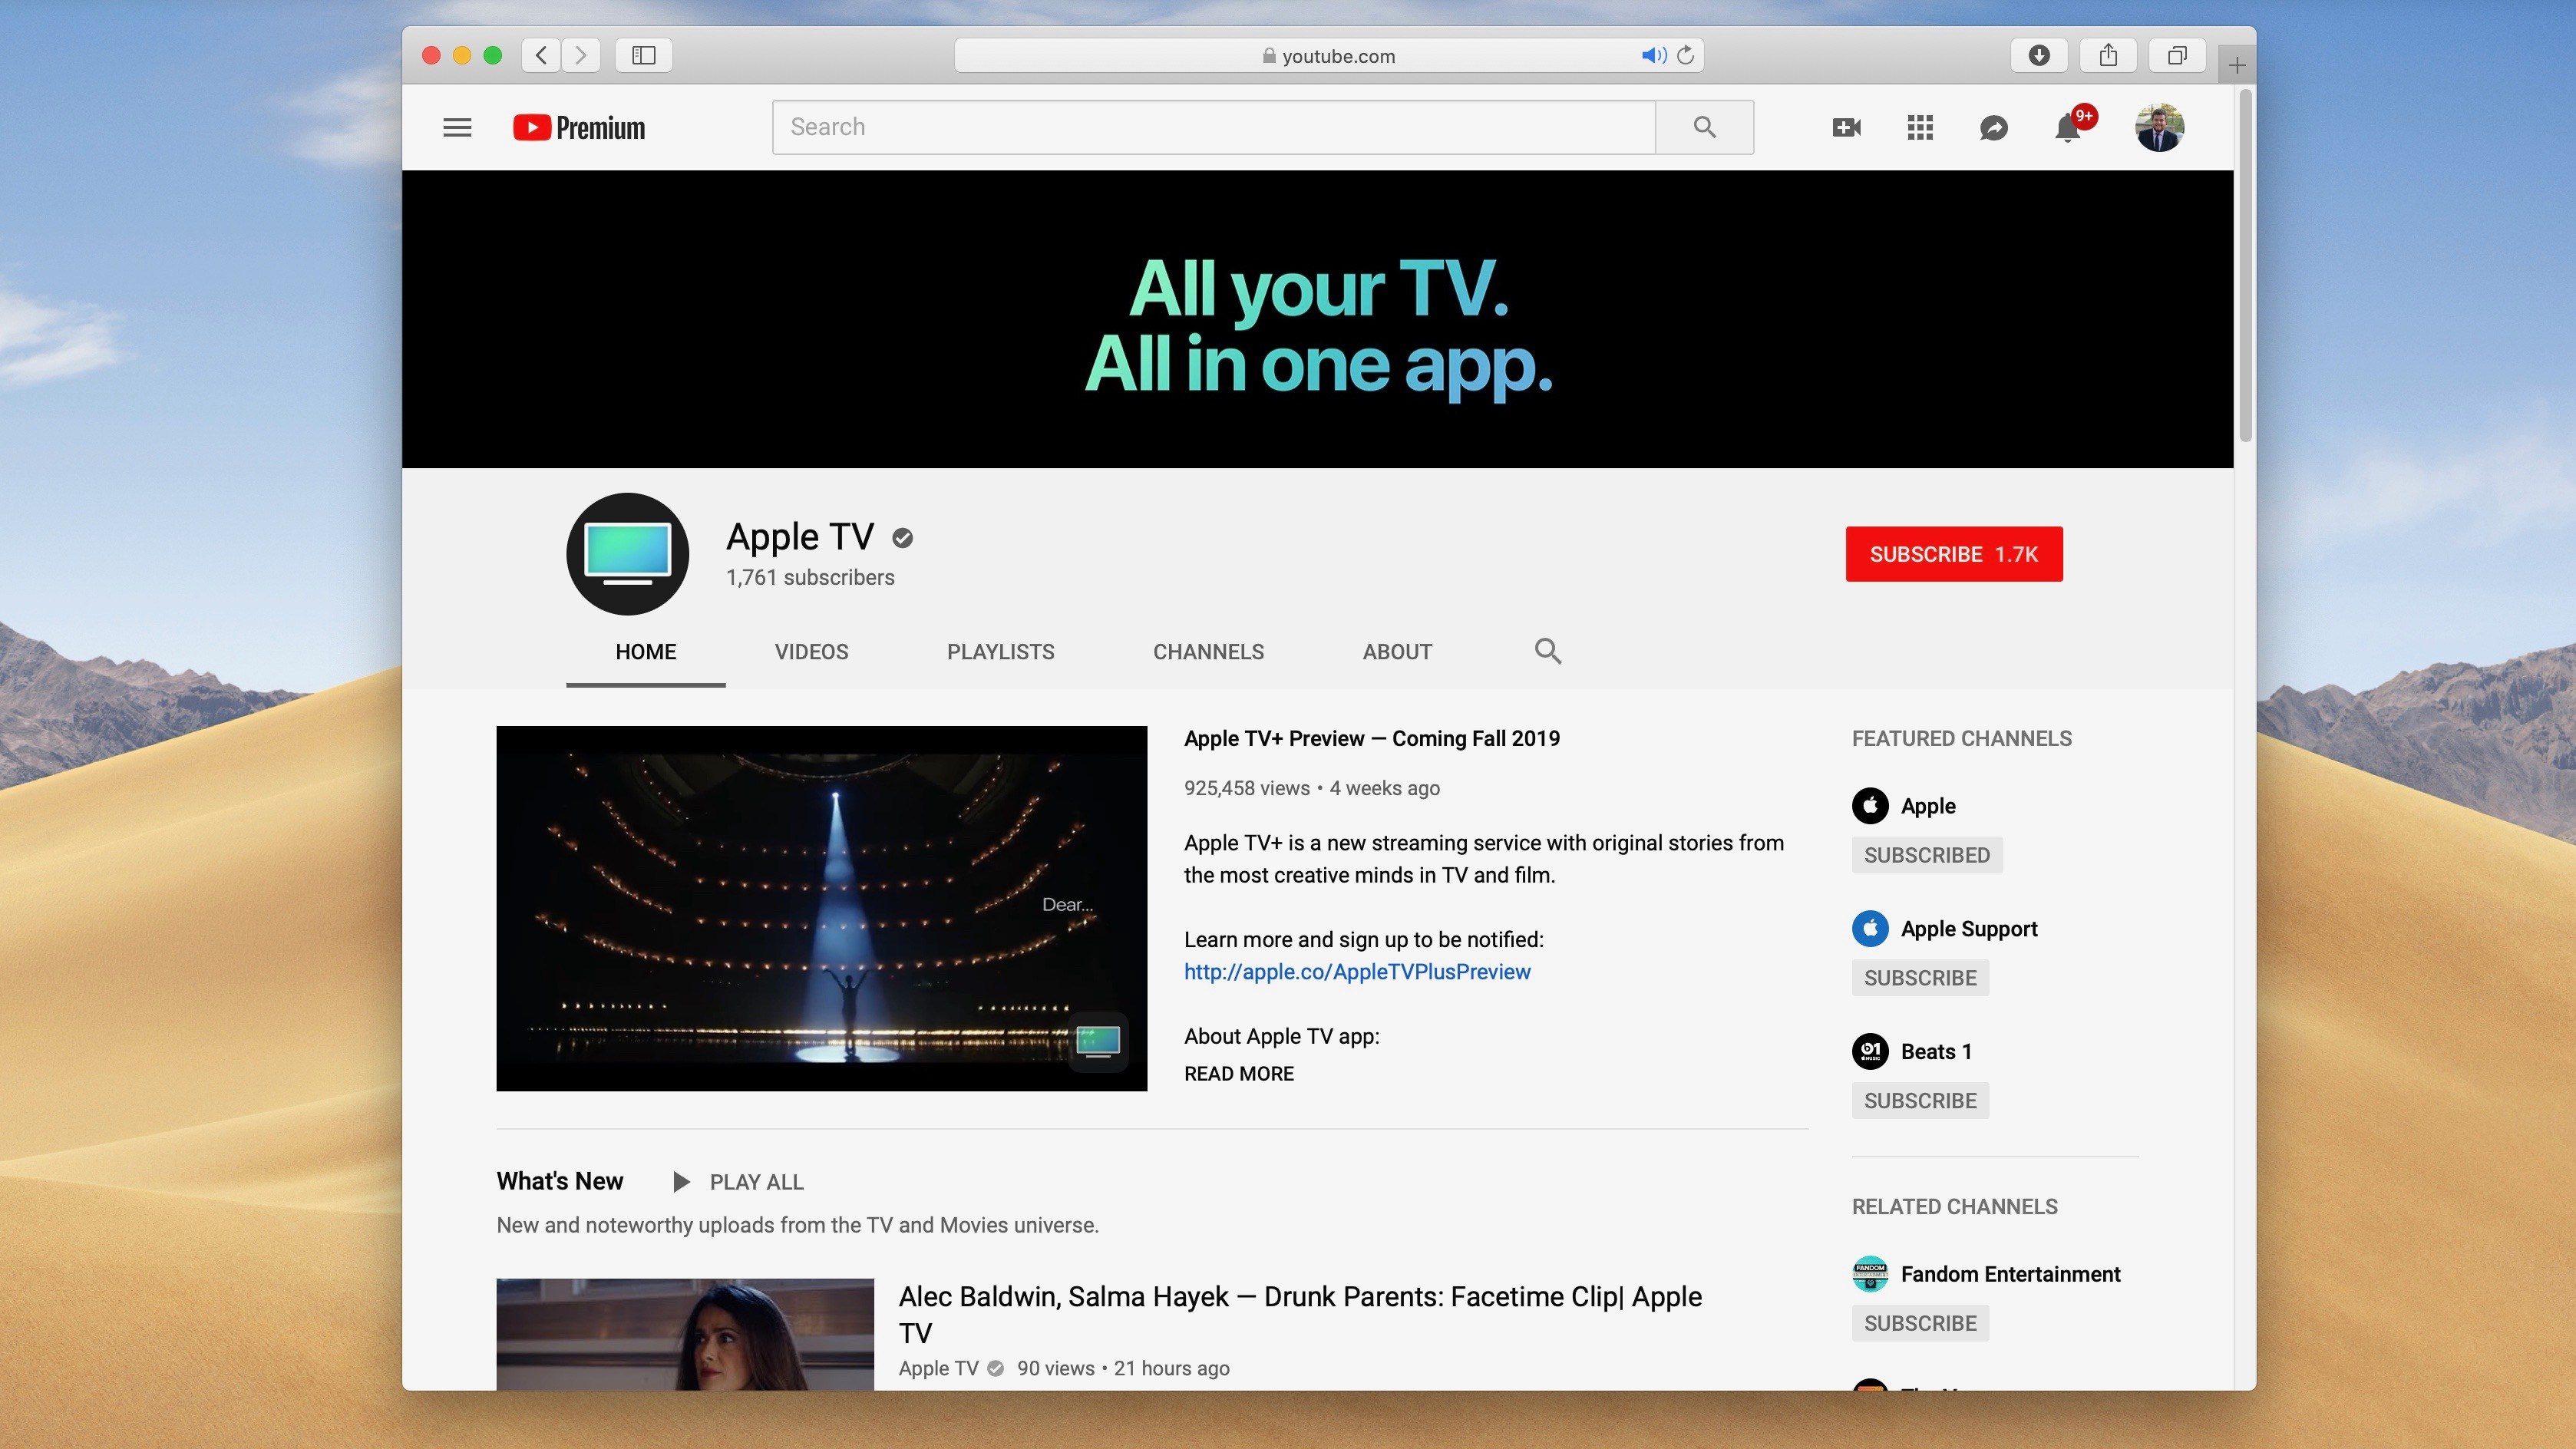Toggle SUBSCRIBED state for Apple channel
2576x1449 pixels.
click(x=1926, y=855)
